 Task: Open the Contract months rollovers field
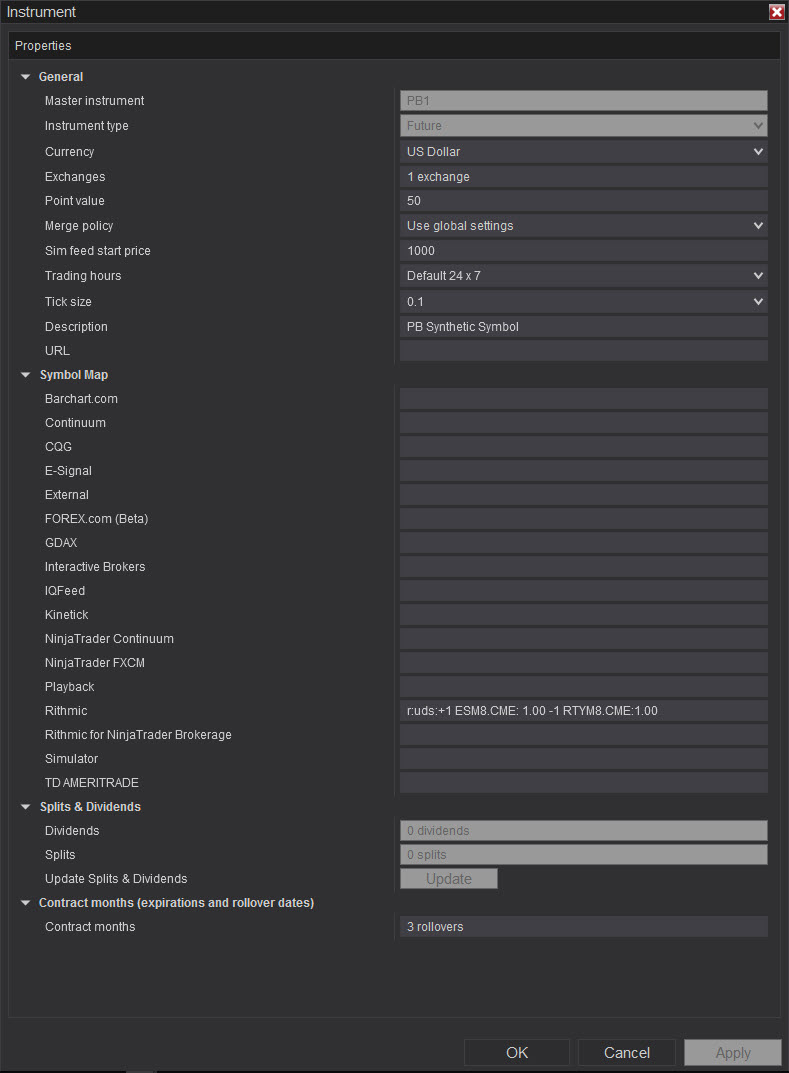point(583,927)
